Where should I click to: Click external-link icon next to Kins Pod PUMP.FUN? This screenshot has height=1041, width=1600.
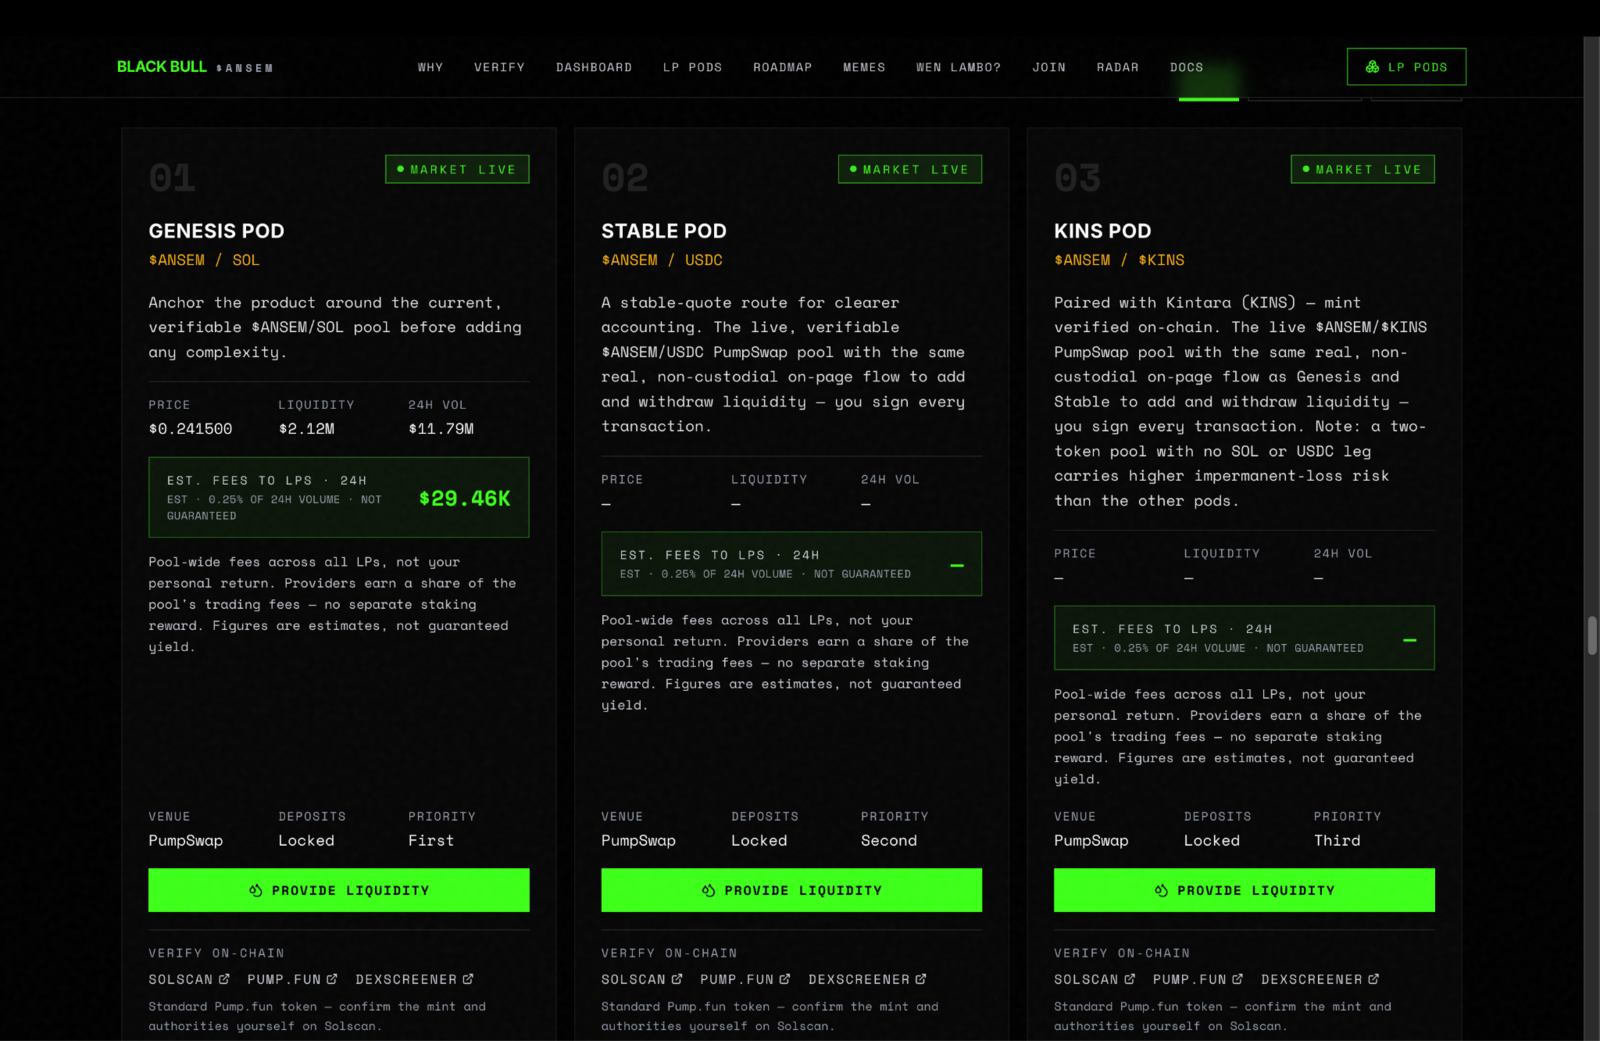coord(1238,979)
